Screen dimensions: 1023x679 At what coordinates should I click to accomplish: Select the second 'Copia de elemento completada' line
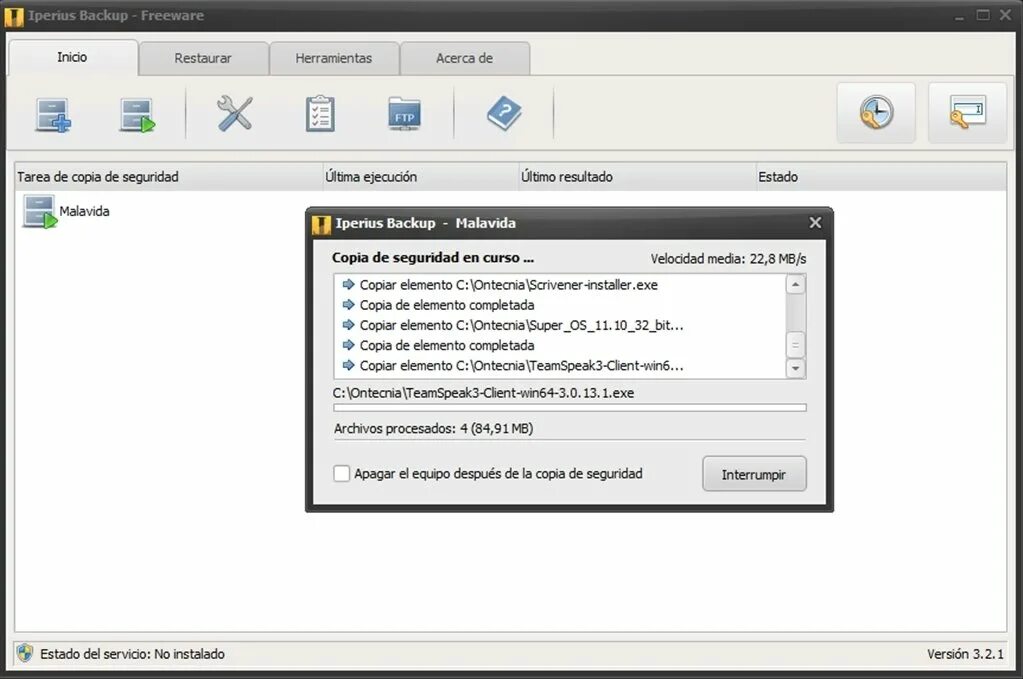pyautogui.click(x=438, y=346)
